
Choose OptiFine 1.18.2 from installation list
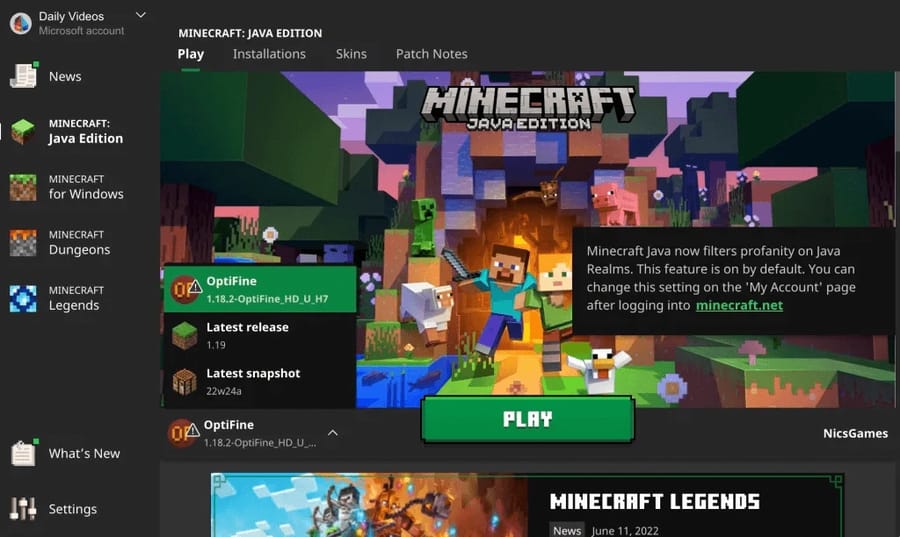pyautogui.click(x=260, y=290)
